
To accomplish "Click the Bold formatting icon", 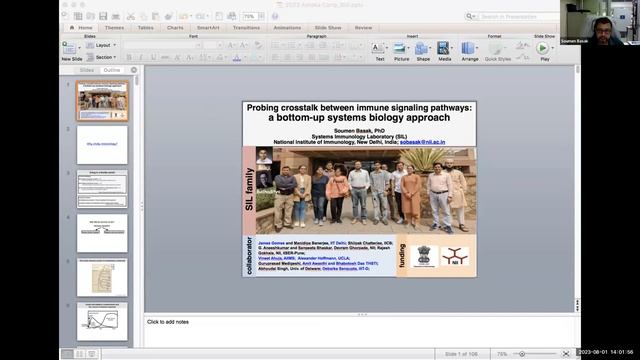I will (x=129, y=58).
